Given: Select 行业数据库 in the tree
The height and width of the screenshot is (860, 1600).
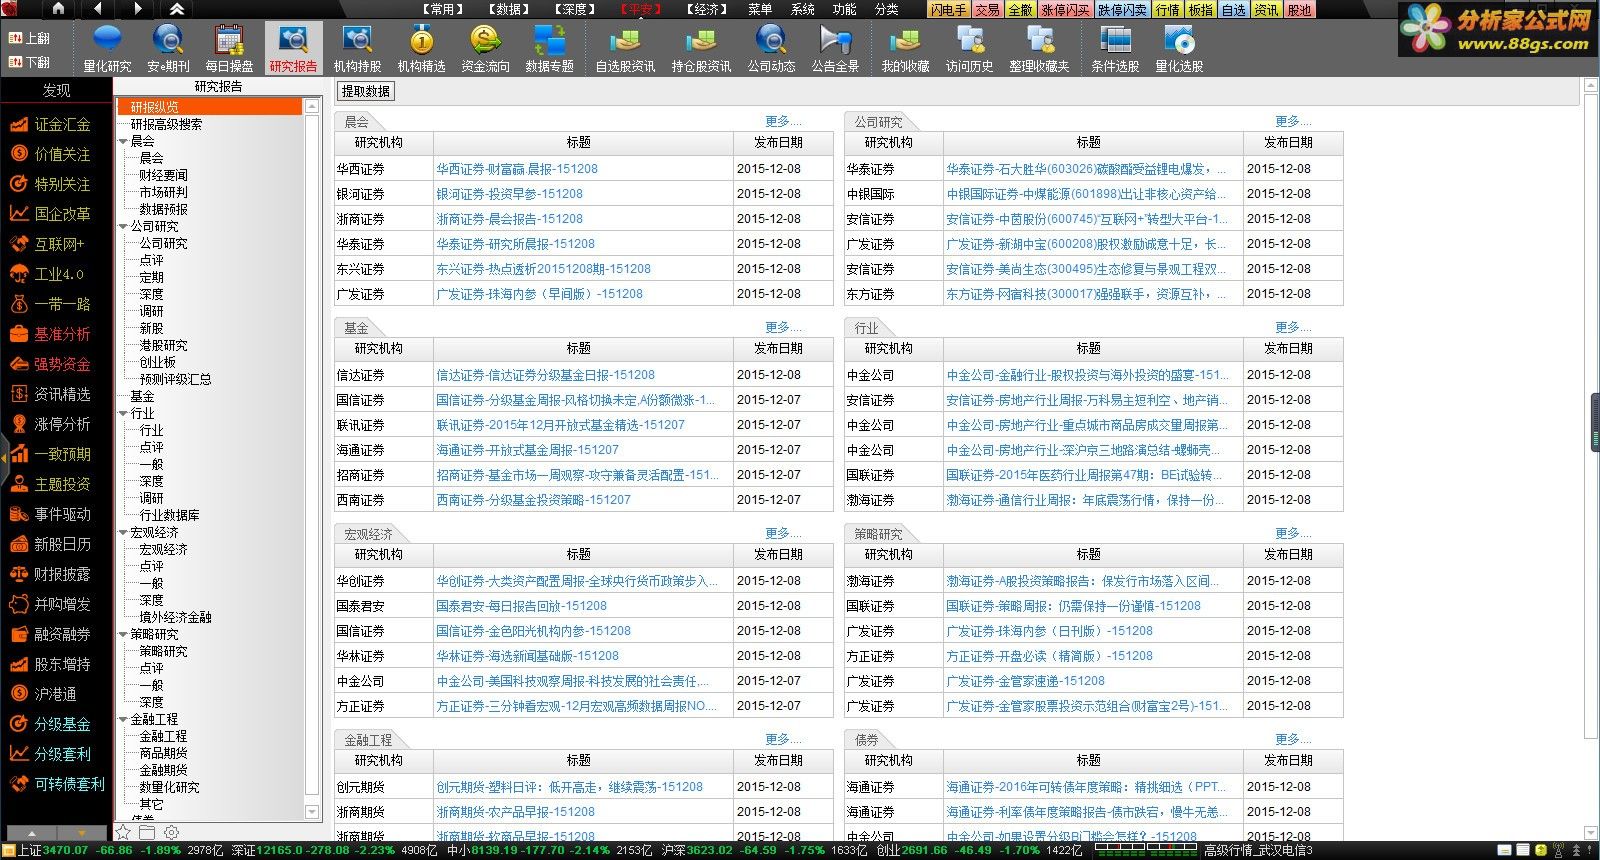Looking at the screenshot, I should click(169, 516).
